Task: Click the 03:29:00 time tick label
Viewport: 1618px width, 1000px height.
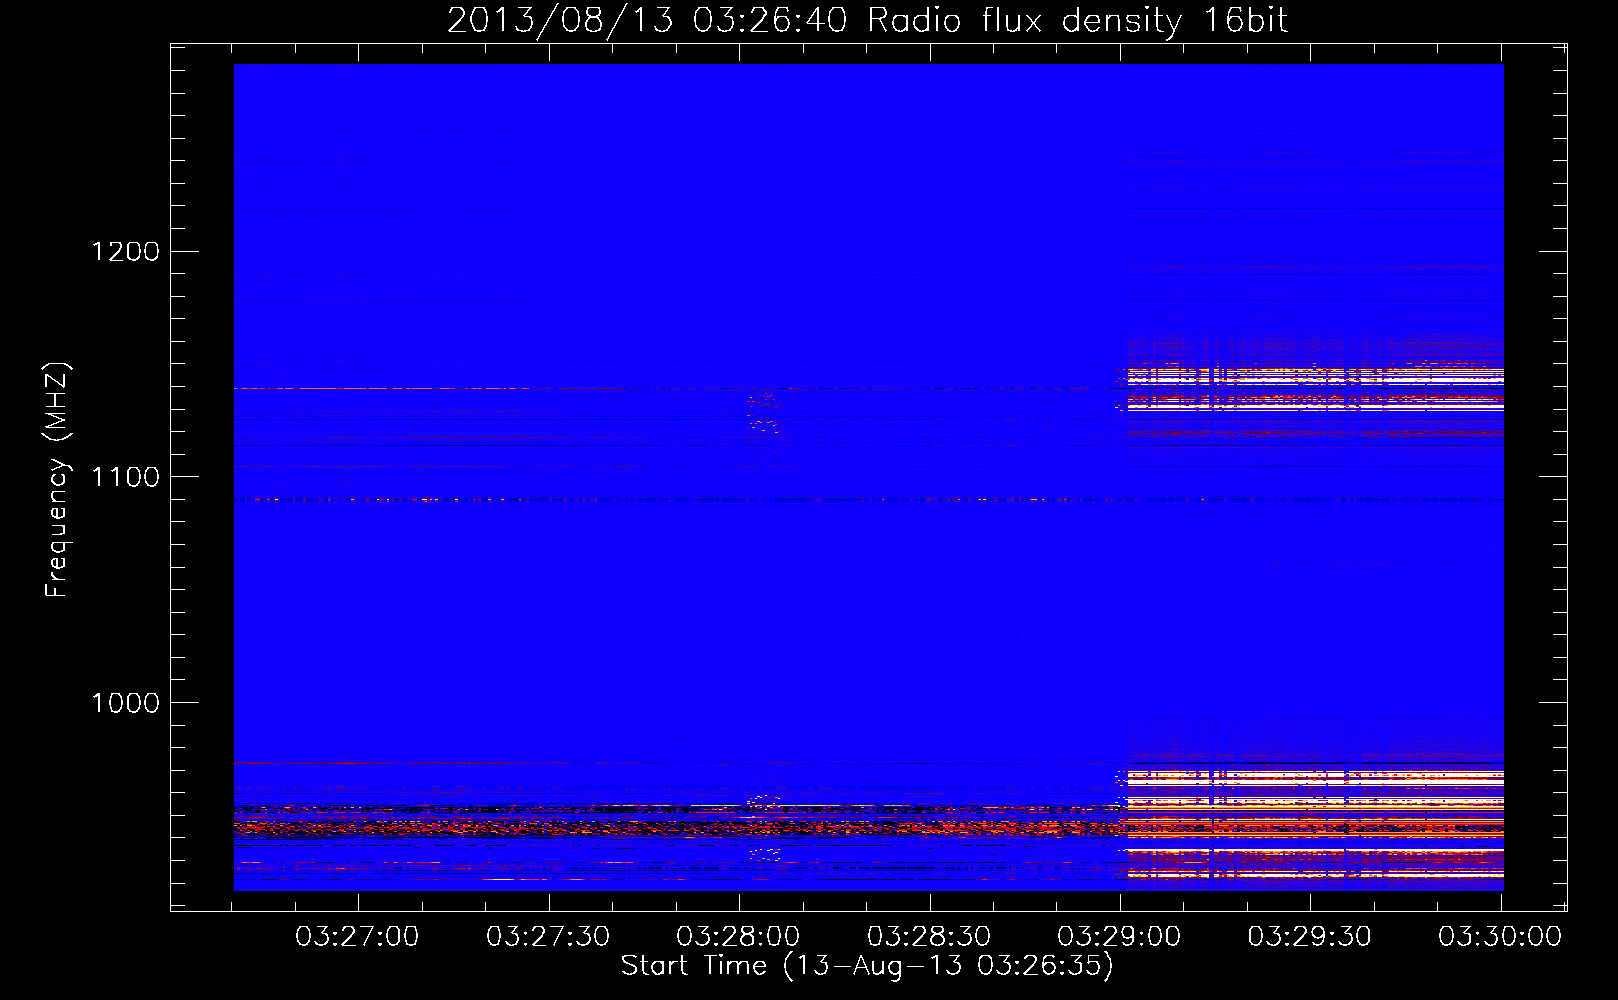Action: pyautogui.click(x=1119, y=937)
